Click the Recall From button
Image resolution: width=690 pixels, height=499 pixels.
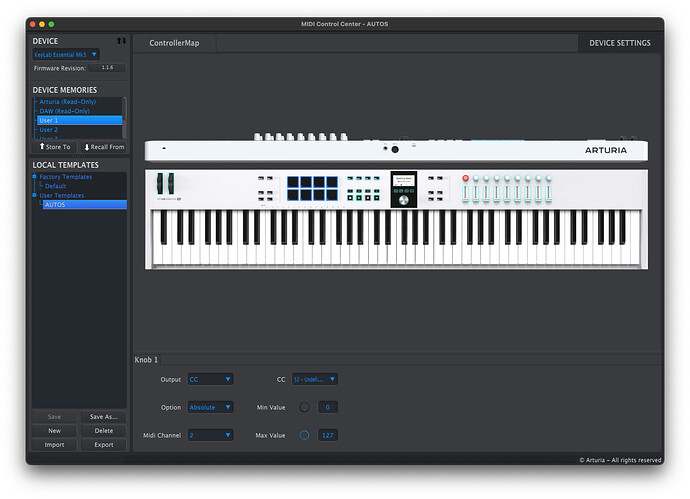click(x=104, y=147)
